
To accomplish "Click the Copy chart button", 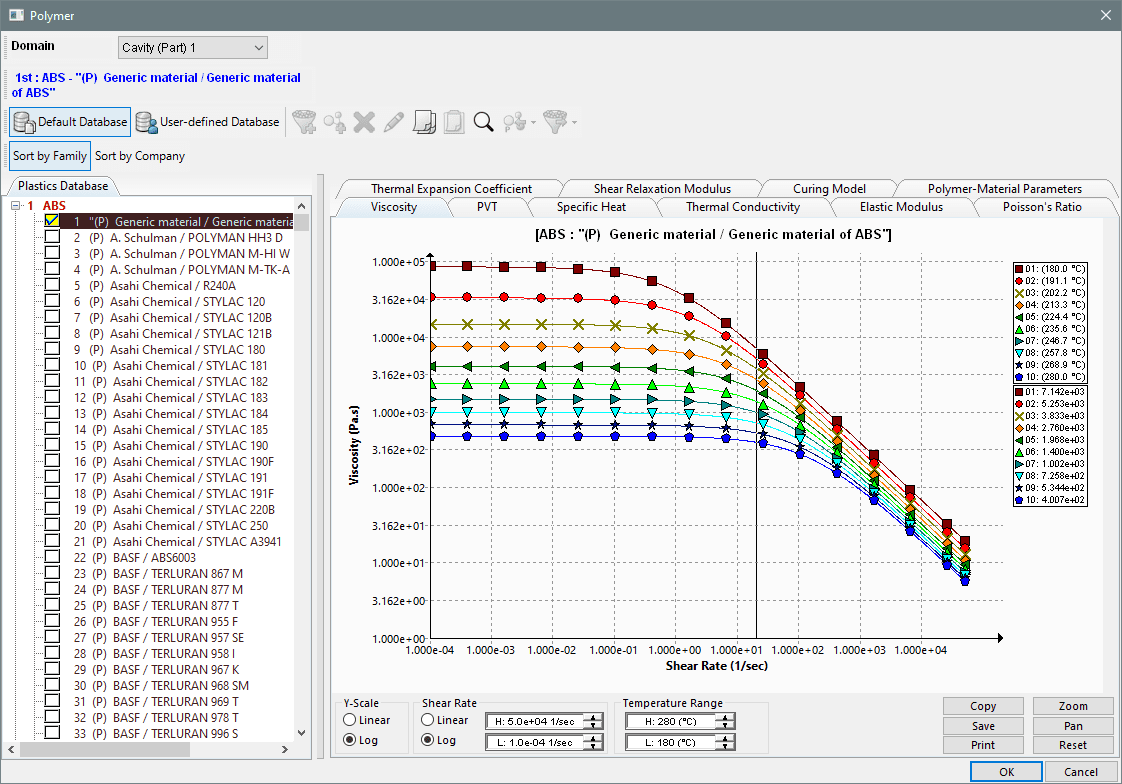I will 982,706.
